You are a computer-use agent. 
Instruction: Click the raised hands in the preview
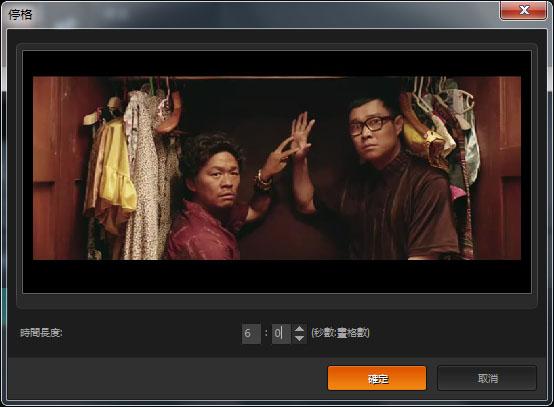click(x=293, y=141)
